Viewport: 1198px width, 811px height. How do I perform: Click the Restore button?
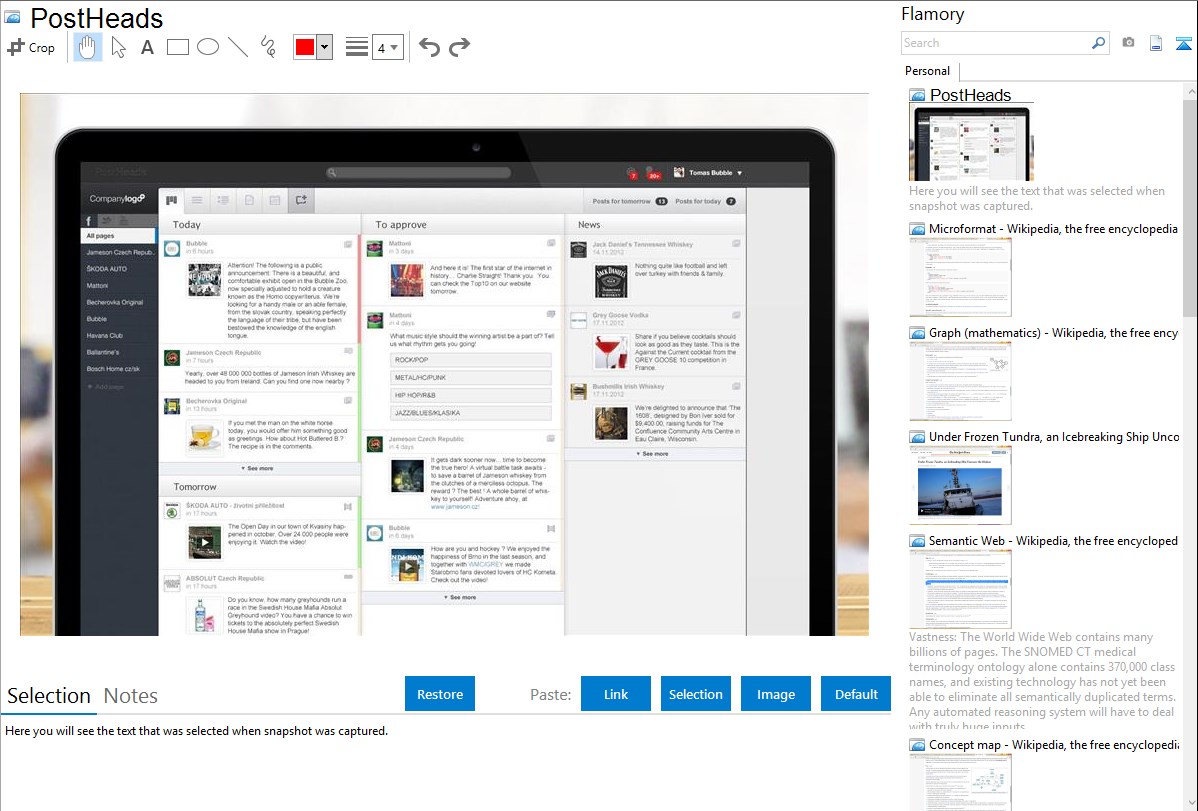pos(440,694)
